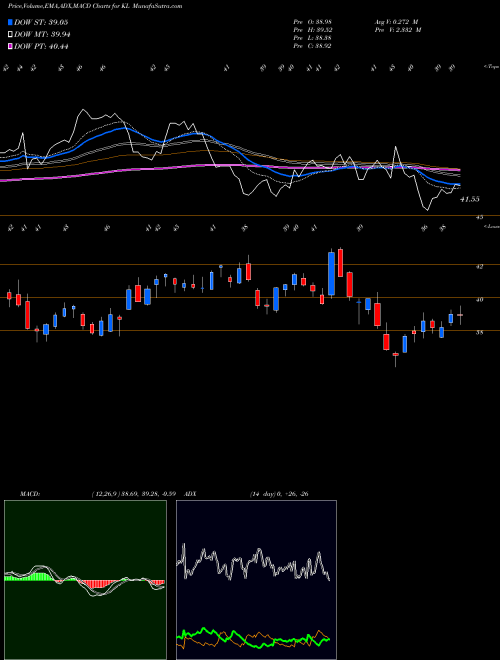The image size is (500, 660).
Task: Click the tall blue candlestick near 42 level
Action: [332, 274]
